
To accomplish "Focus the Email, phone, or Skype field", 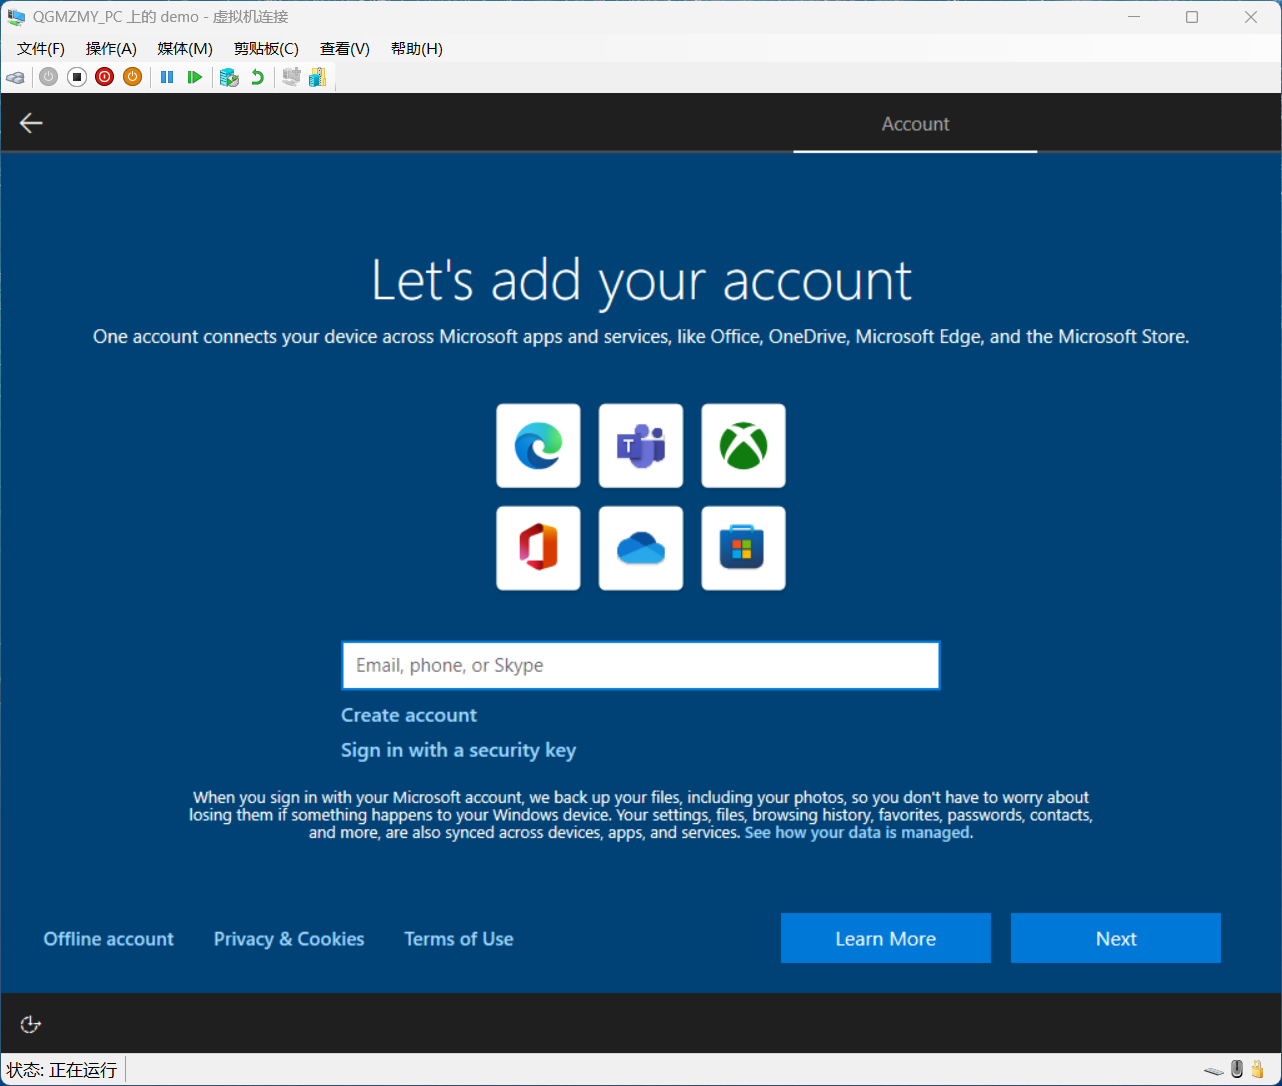I will coord(641,666).
